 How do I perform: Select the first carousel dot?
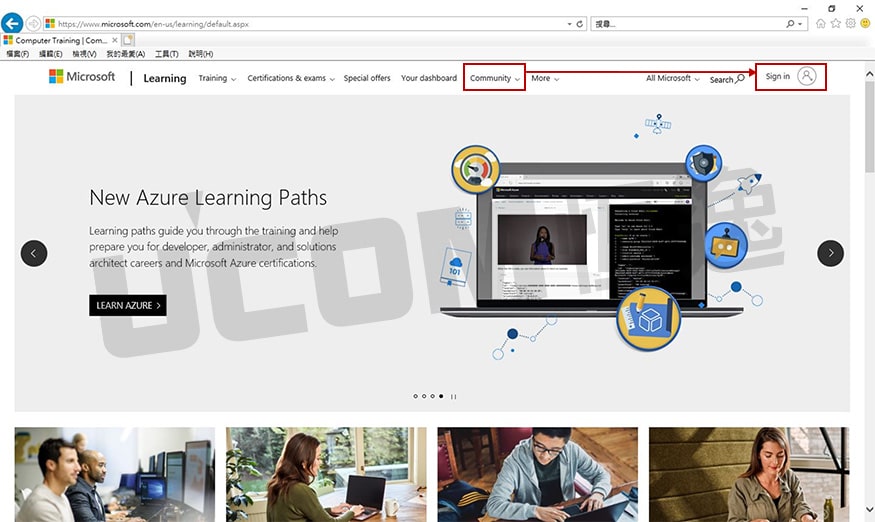pyautogui.click(x=415, y=396)
